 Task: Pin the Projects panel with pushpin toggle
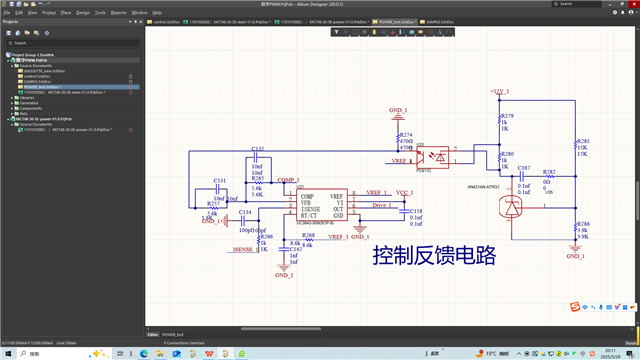136,22
